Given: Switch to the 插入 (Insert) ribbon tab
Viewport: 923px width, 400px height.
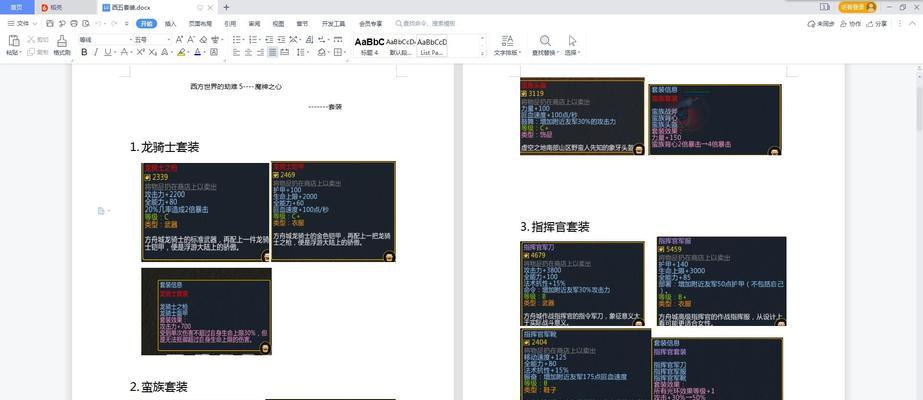Looking at the screenshot, I should tap(170, 23).
